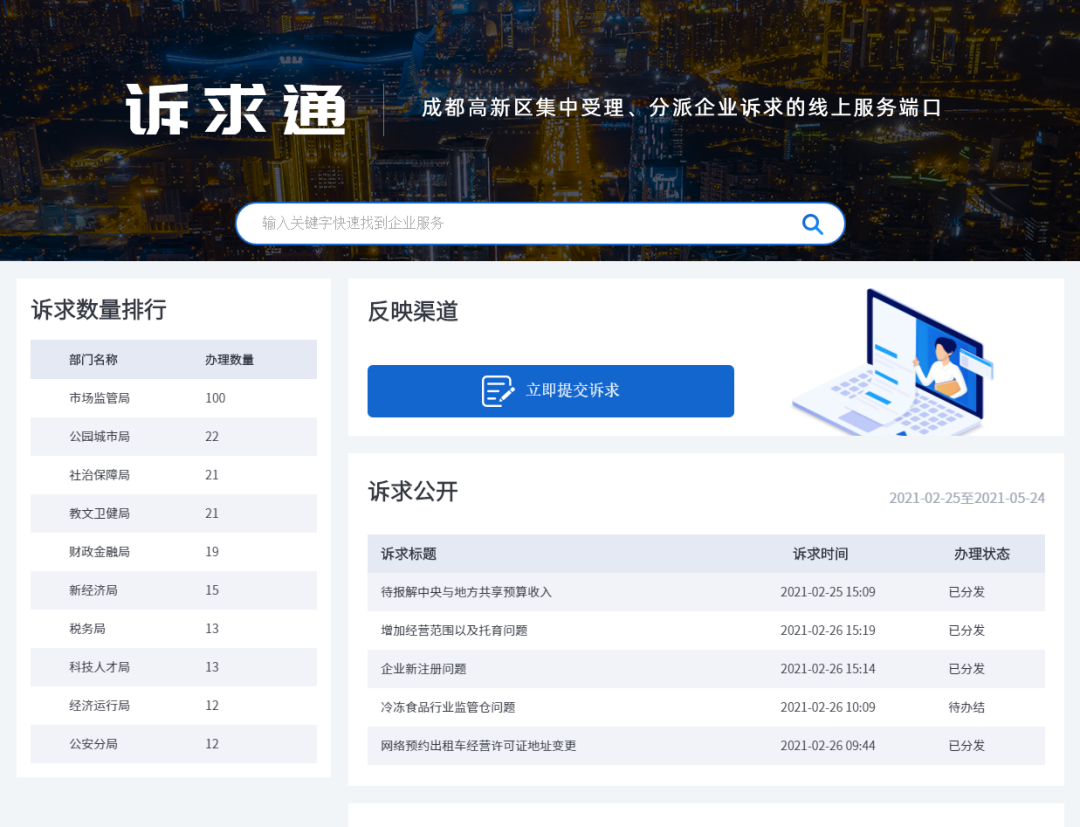Screen dimensions: 1080x827
Task: Click the 诉求通 site logo
Action: (236, 109)
